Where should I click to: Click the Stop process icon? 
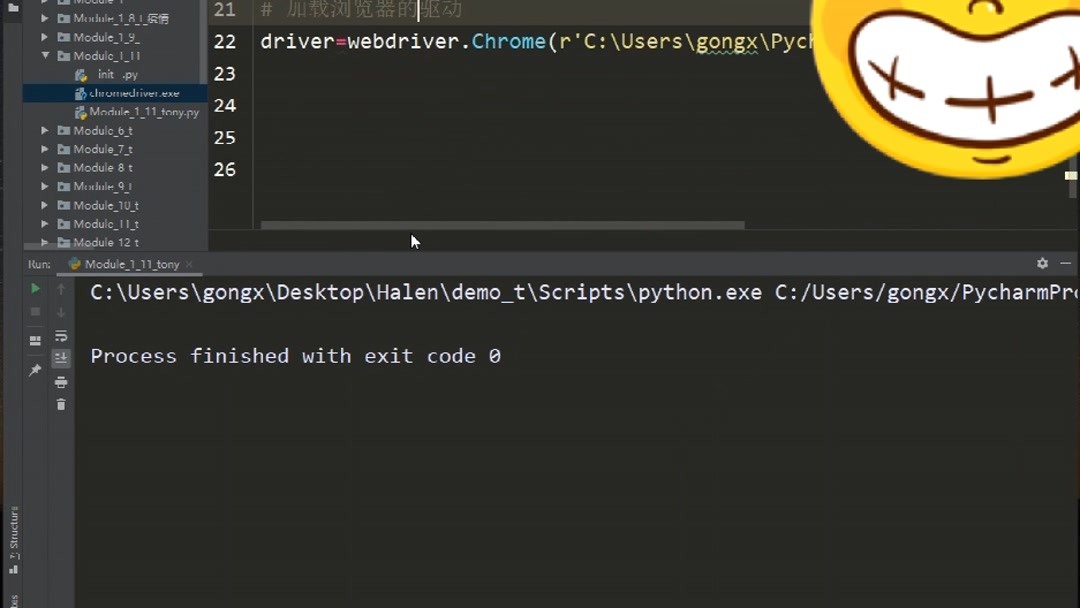click(35, 310)
